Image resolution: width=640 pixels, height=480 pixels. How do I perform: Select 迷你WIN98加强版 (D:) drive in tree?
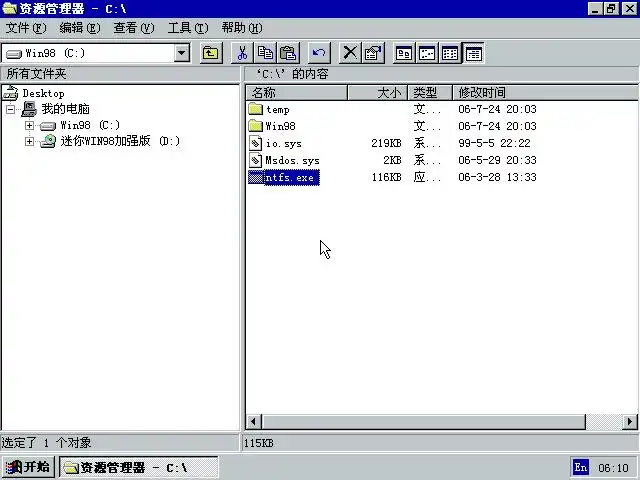110,141
